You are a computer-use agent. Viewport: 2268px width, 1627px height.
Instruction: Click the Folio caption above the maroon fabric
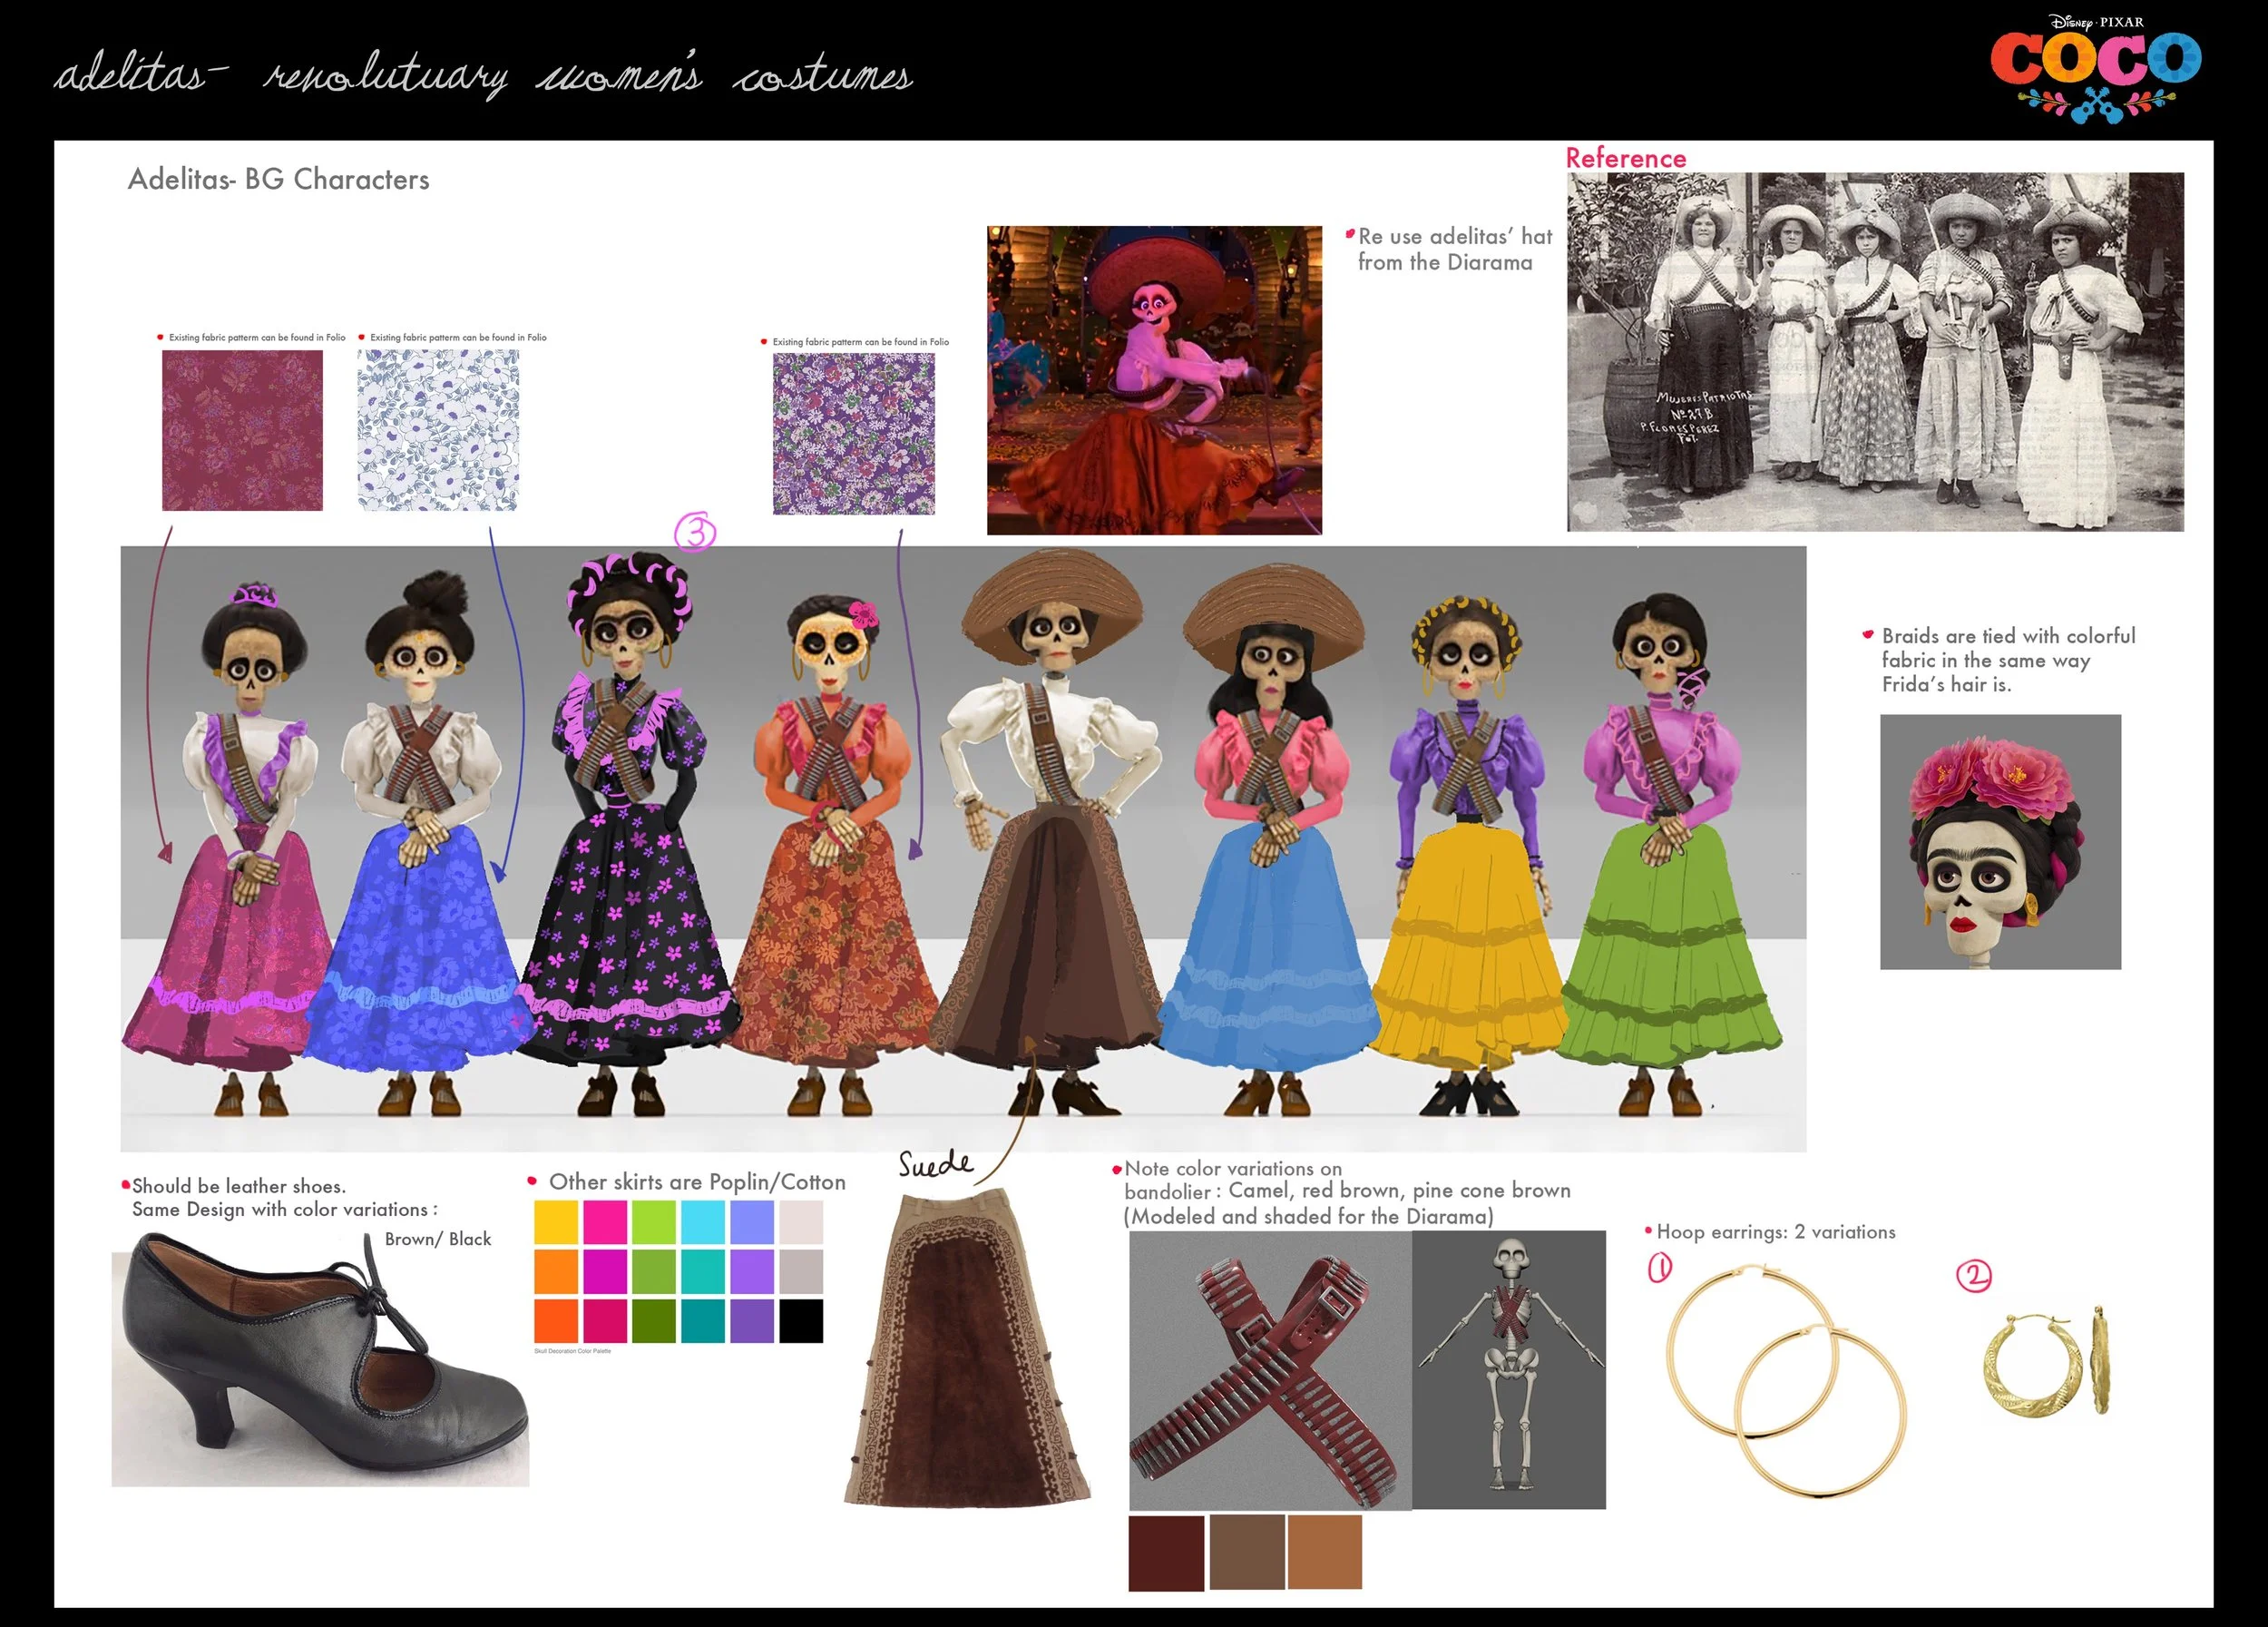(257, 338)
